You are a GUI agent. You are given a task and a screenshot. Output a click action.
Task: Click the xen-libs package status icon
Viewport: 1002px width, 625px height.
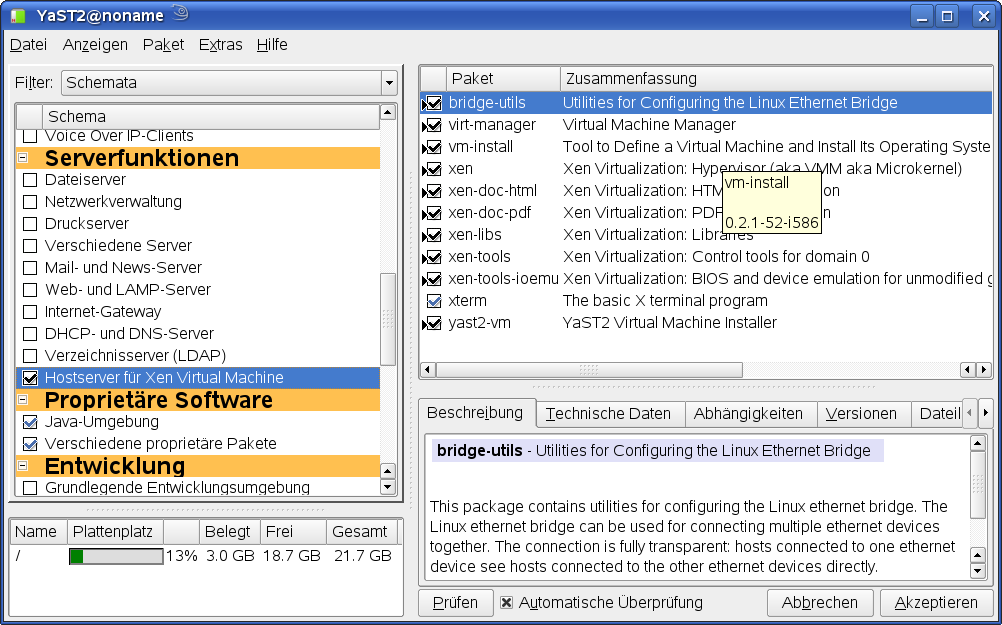point(433,235)
